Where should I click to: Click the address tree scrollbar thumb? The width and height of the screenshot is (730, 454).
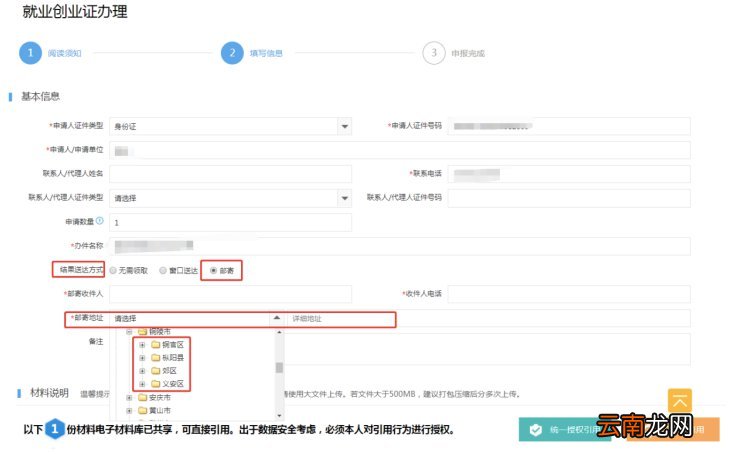tap(279, 367)
